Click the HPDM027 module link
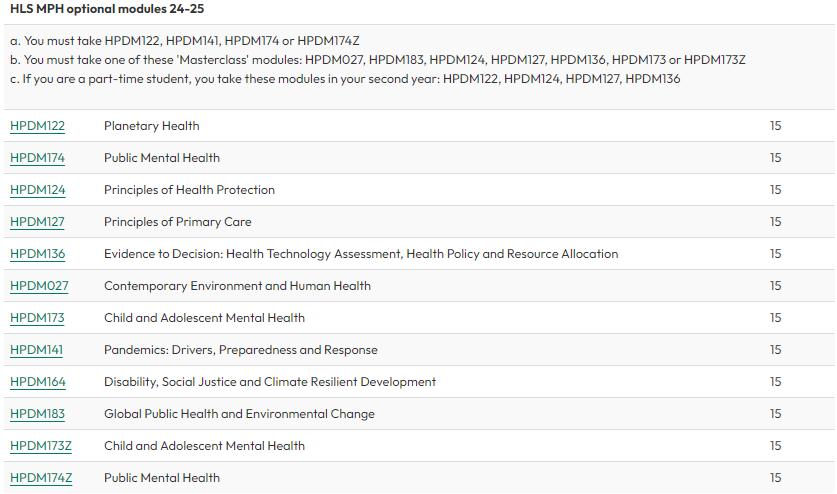The image size is (837, 494). pyautogui.click(x=39, y=286)
